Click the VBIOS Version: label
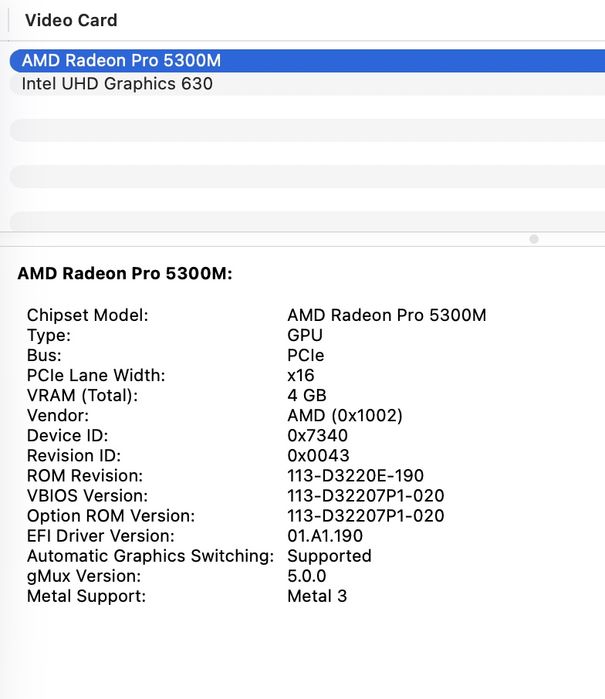Image resolution: width=605 pixels, height=699 pixels. 87,496
